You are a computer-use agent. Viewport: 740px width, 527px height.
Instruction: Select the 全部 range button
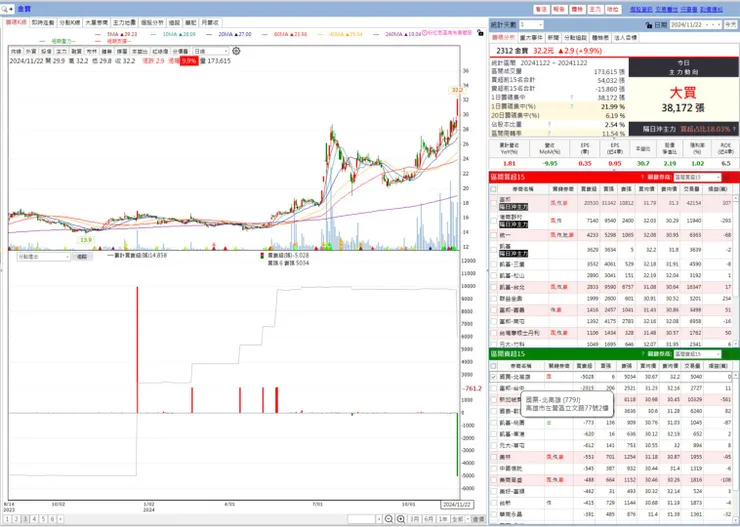point(457,519)
